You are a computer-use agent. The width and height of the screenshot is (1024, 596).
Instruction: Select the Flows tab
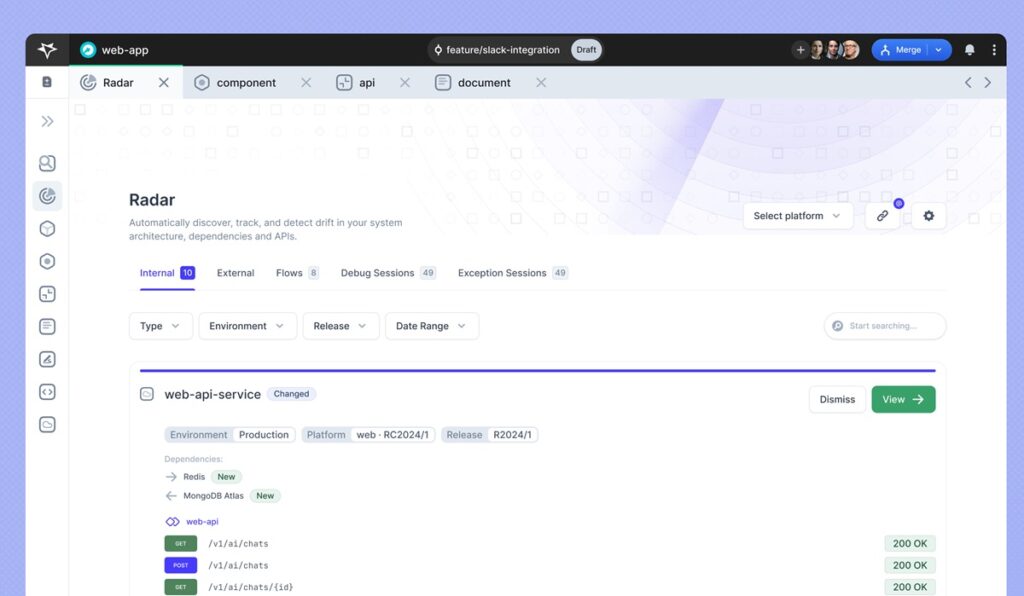point(297,273)
